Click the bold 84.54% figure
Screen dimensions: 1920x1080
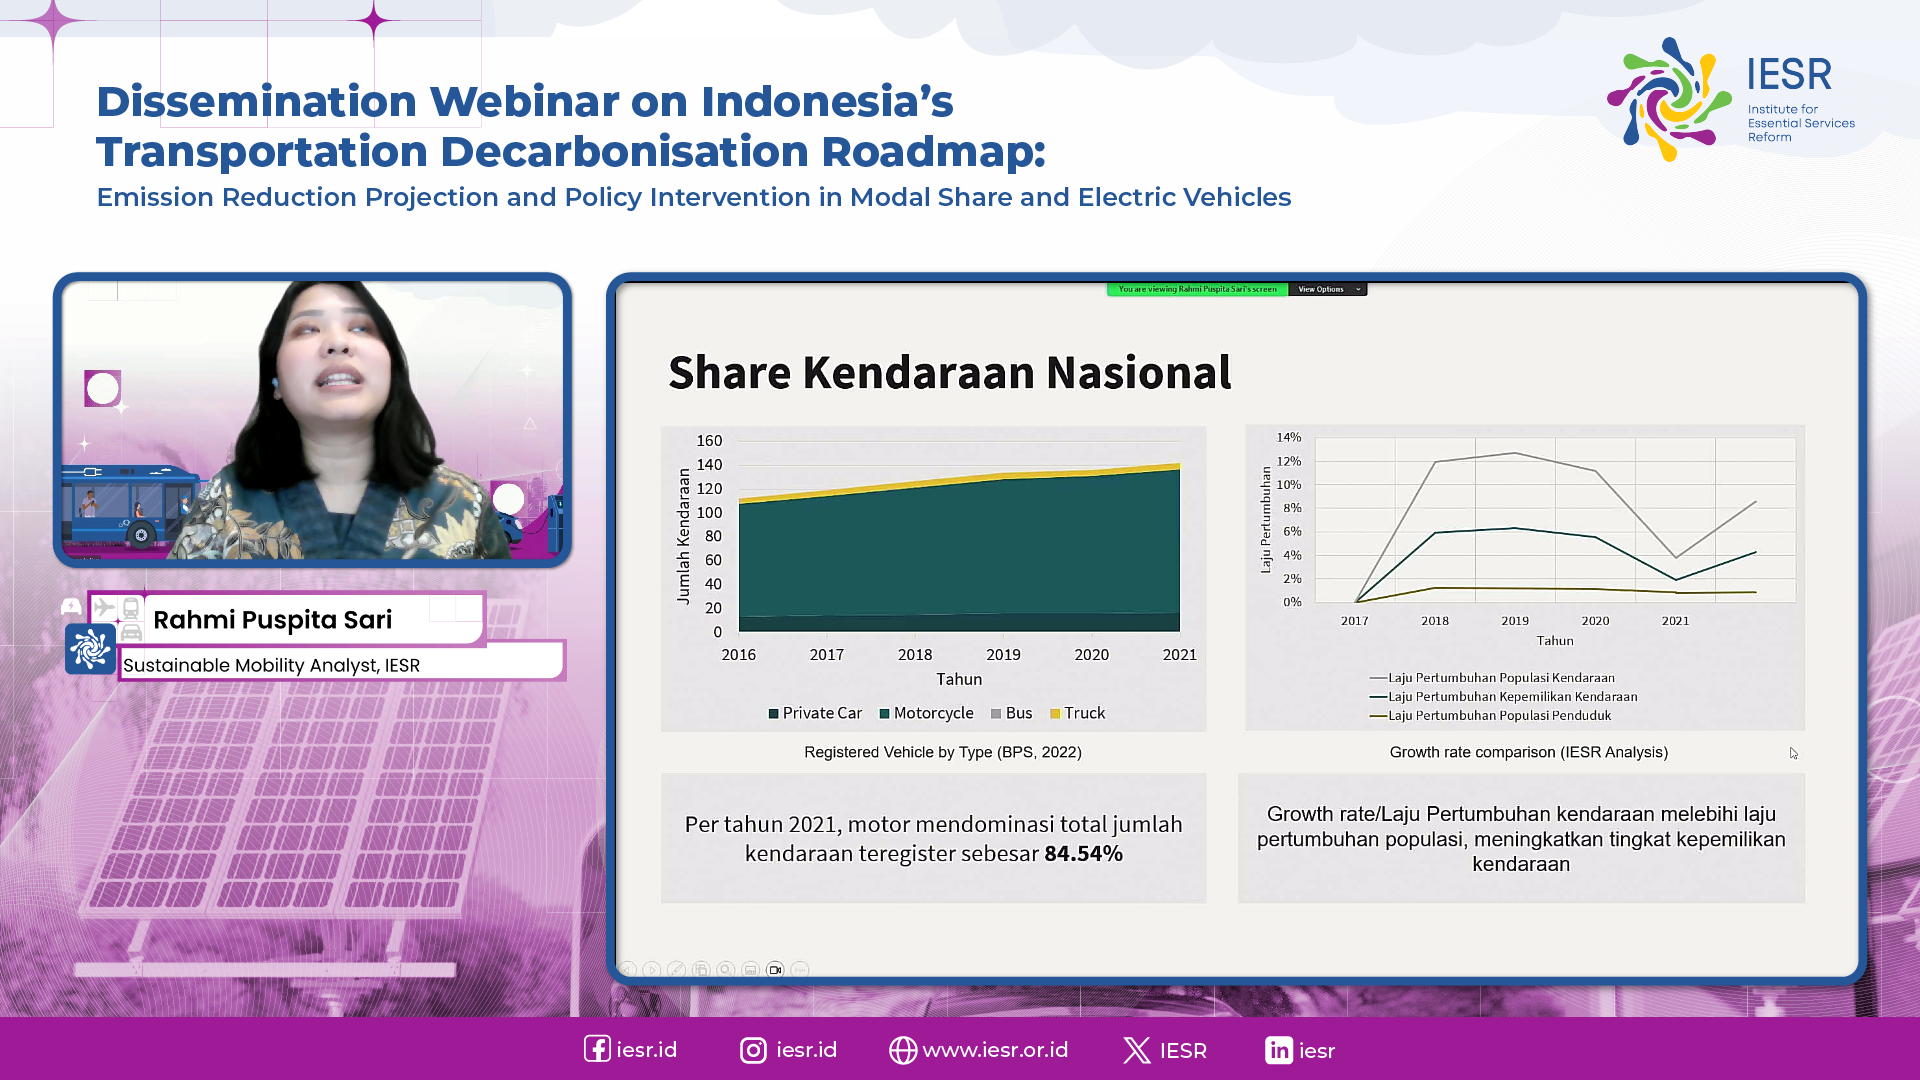1084,853
